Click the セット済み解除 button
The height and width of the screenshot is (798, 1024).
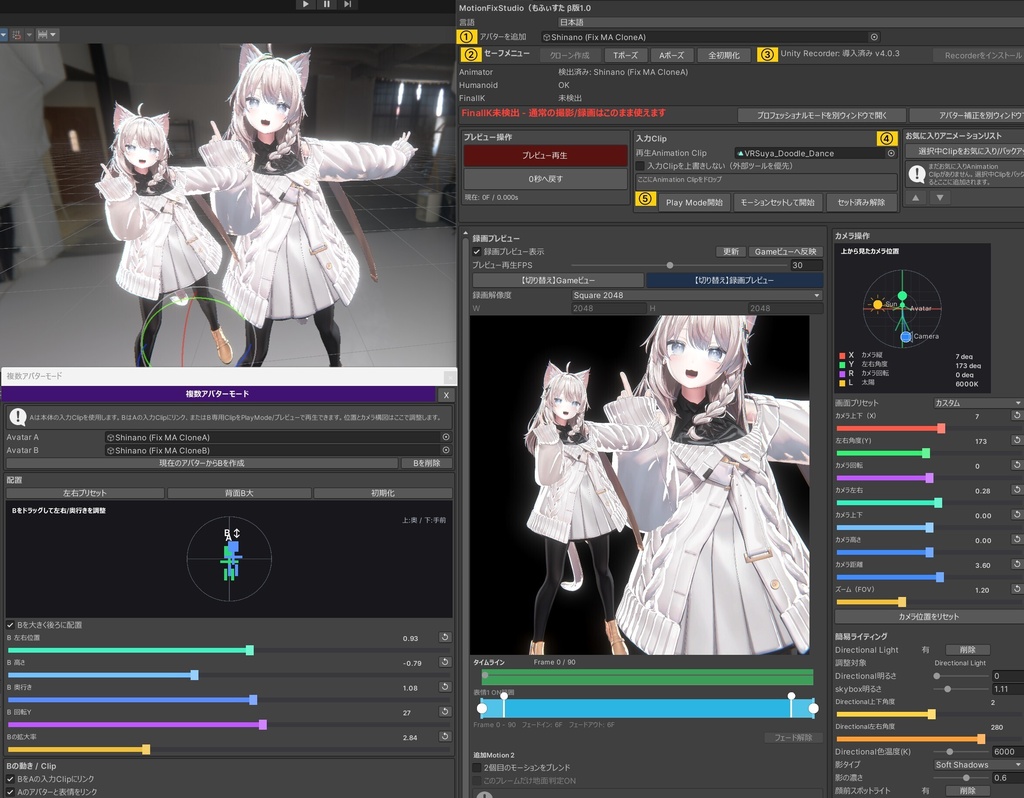point(861,202)
